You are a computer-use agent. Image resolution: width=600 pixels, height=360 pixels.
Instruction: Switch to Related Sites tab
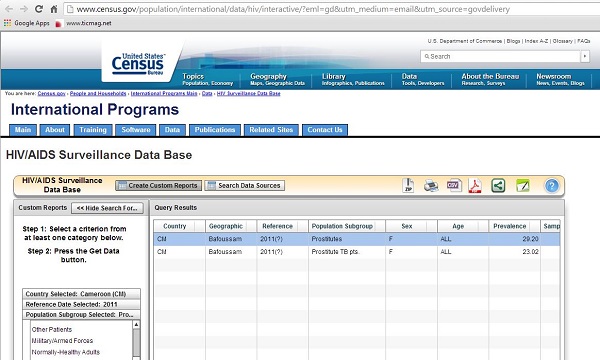tap(271, 130)
